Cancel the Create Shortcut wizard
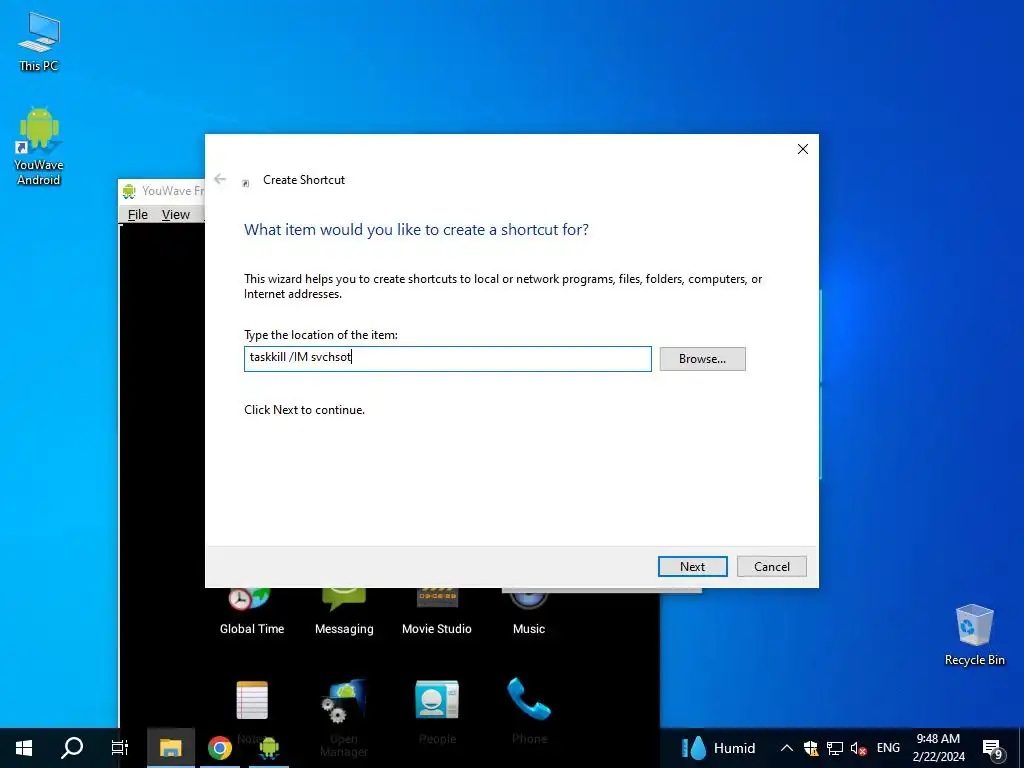 (771, 566)
